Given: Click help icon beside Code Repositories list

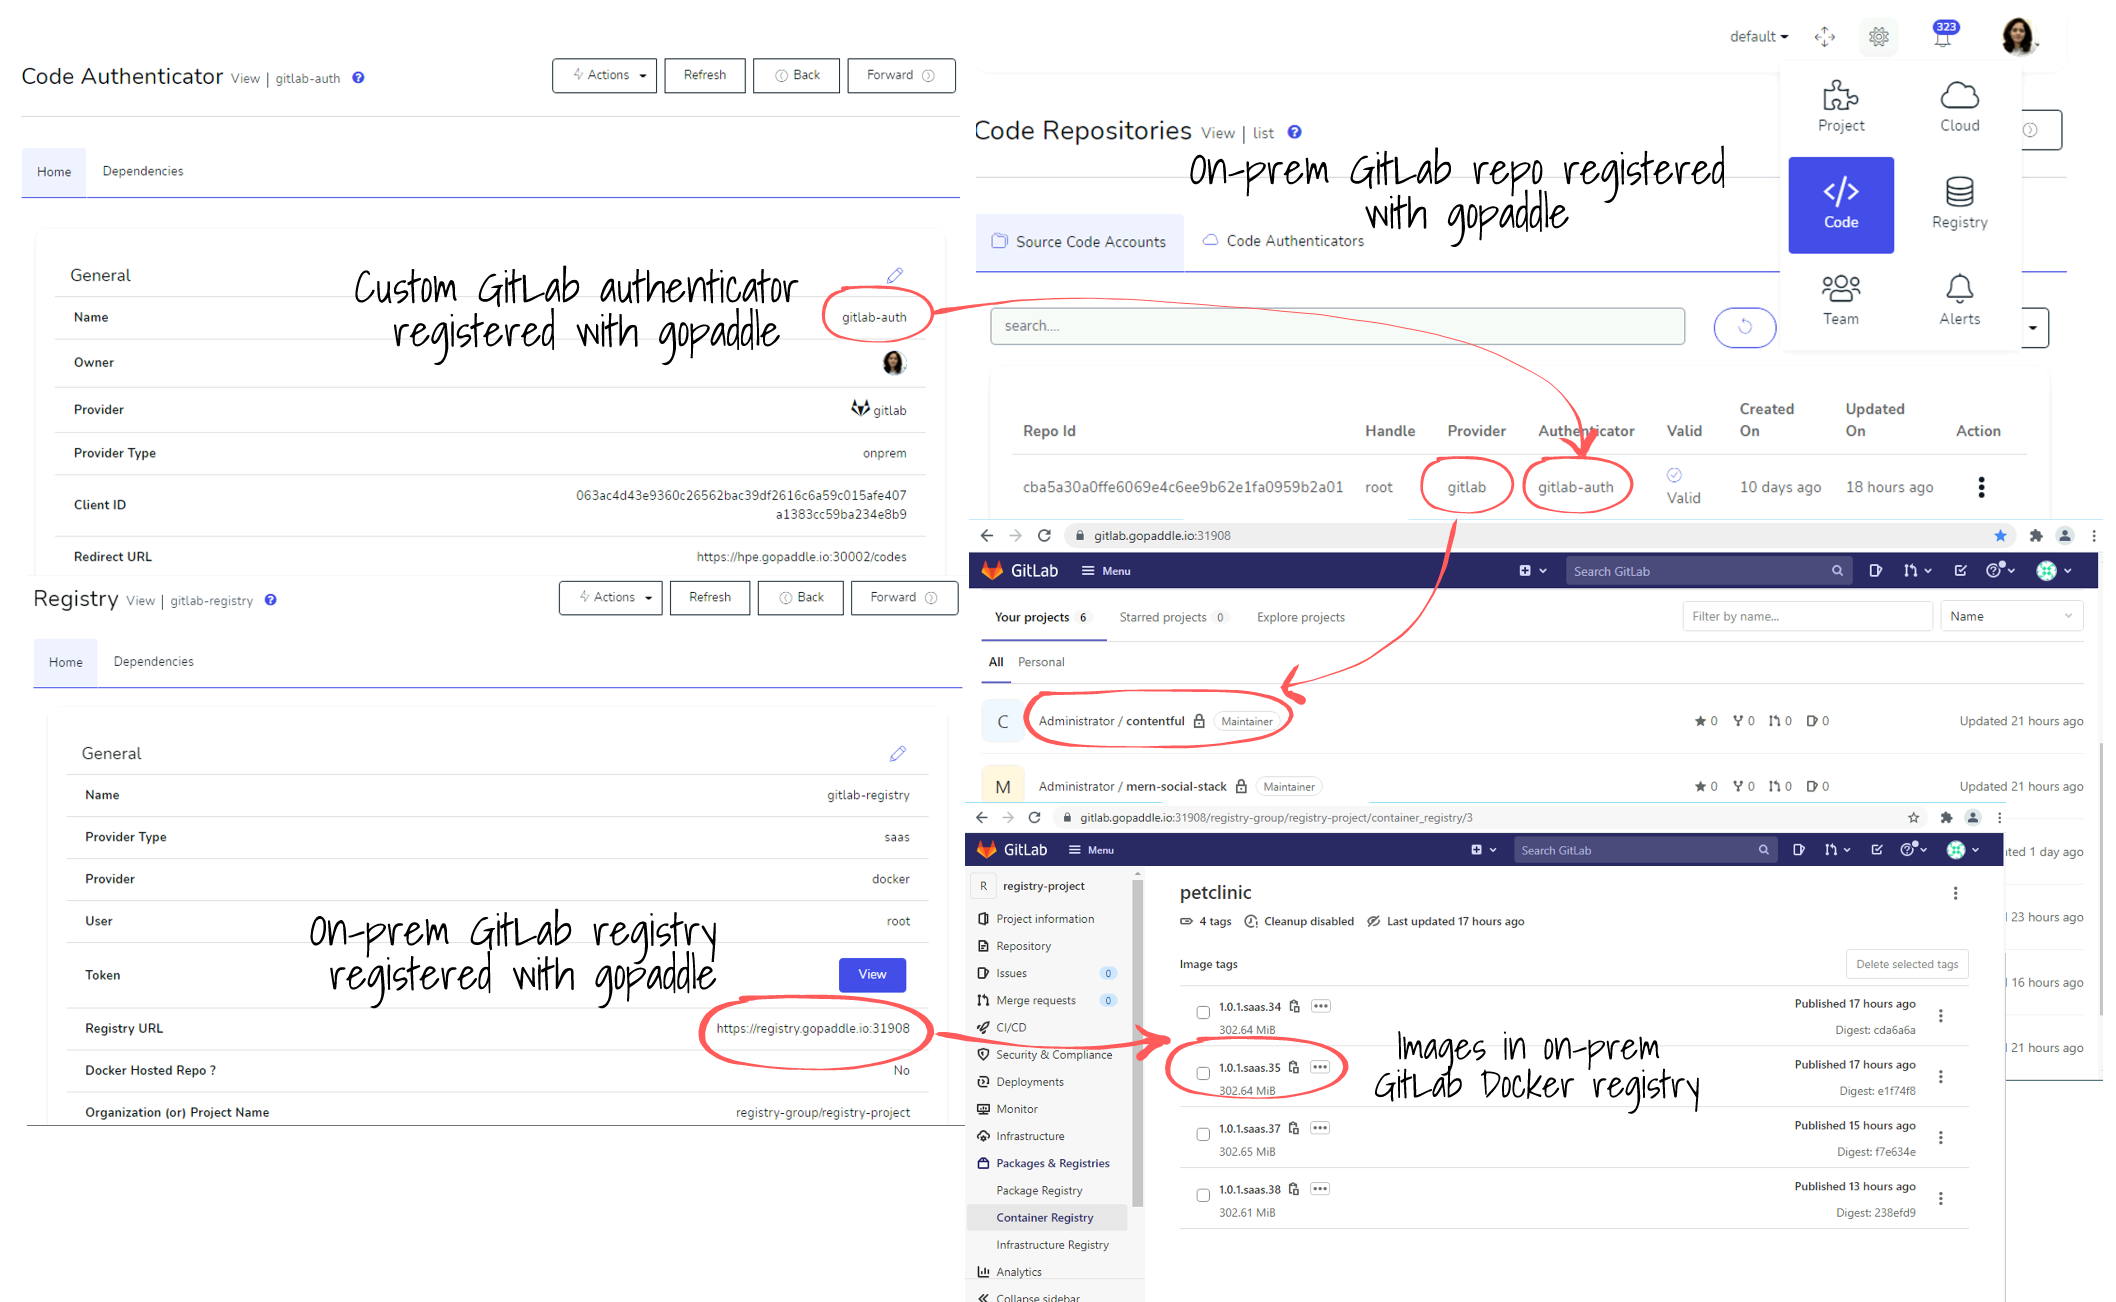Looking at the screenshot, I should point(1294,132).
